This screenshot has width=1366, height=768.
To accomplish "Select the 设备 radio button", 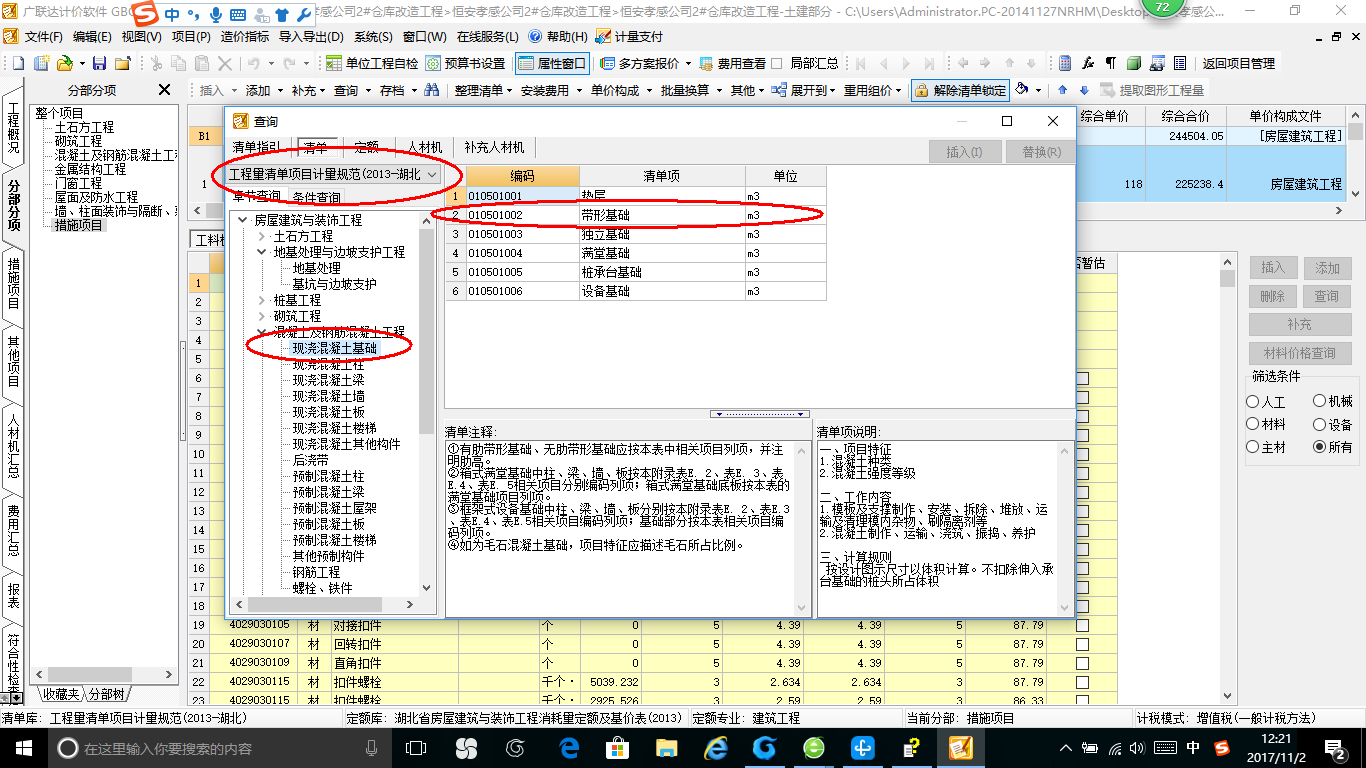I will coord(1319,424).
